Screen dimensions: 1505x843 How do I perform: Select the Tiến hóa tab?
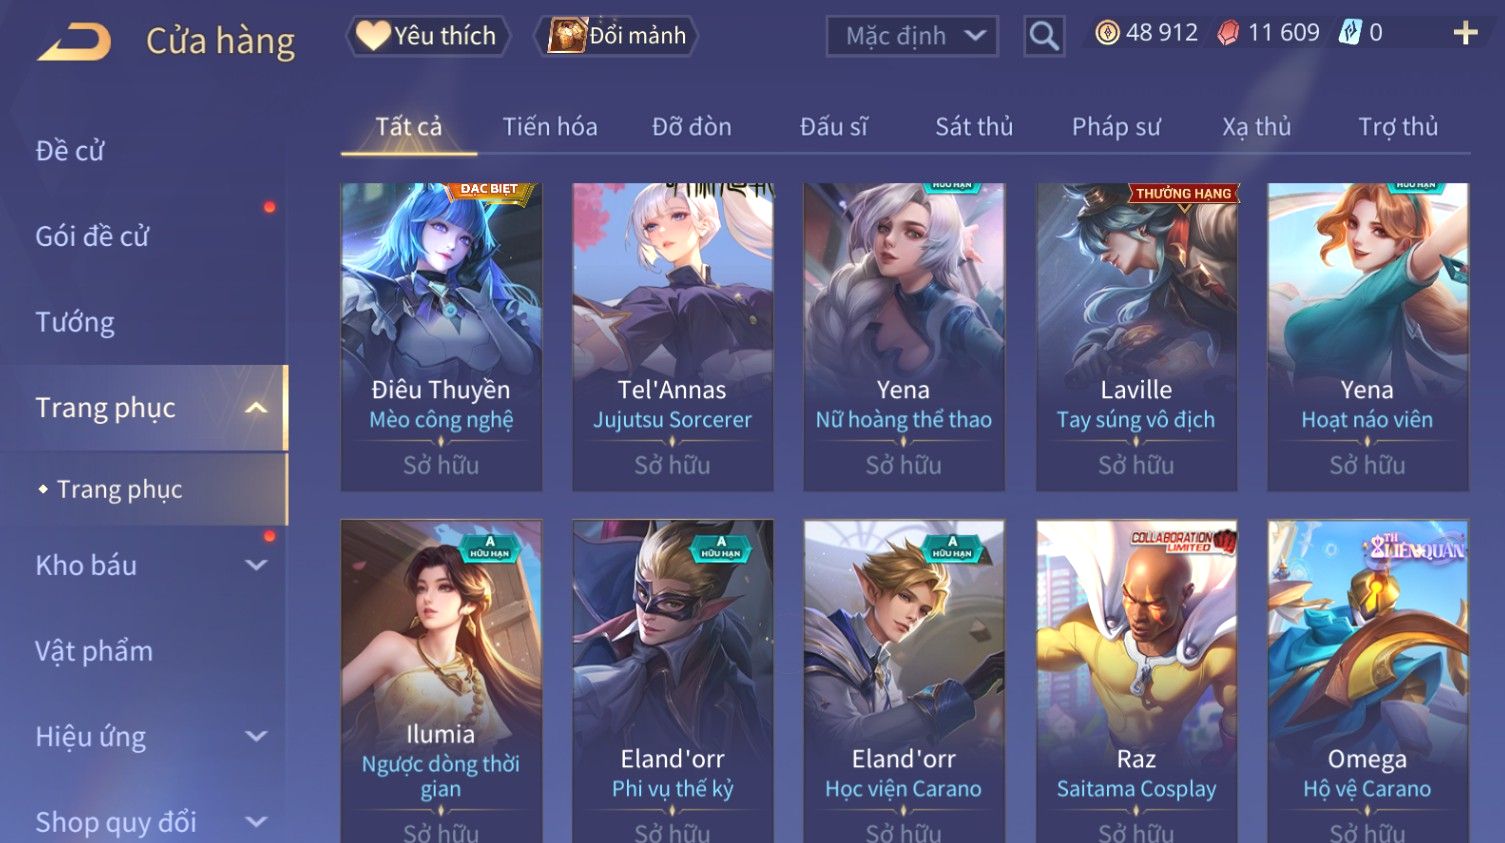point(550,127)
